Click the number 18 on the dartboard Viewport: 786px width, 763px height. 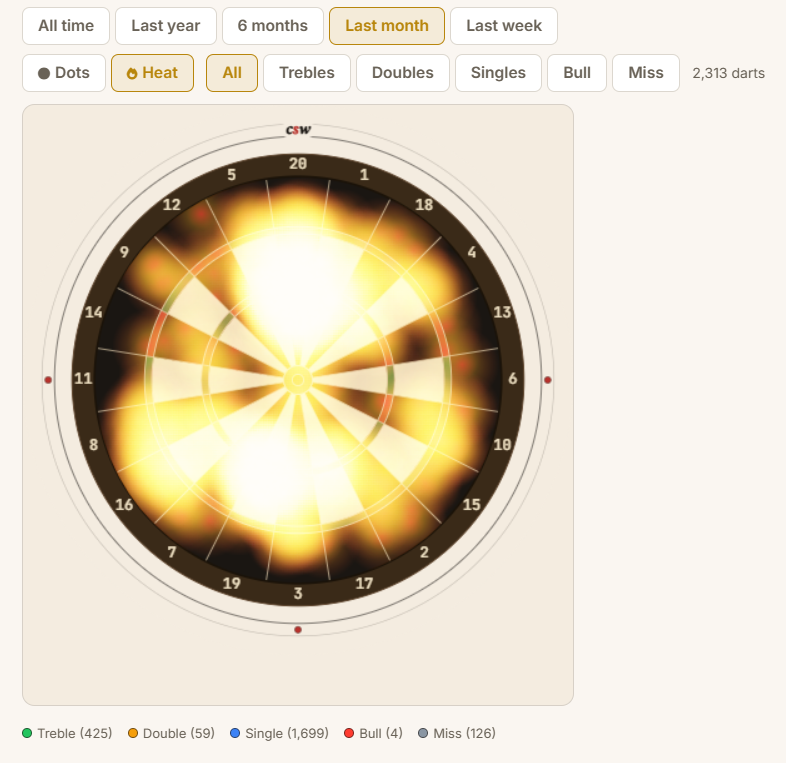pyautogui.click(x=424, y=205)
